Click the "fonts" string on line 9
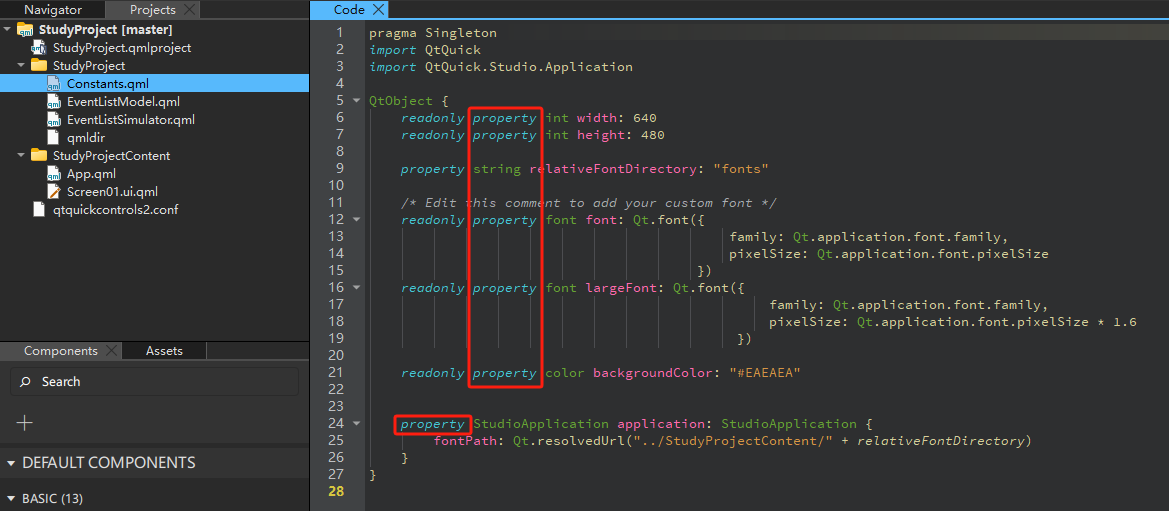 click(x=741, y=169)
